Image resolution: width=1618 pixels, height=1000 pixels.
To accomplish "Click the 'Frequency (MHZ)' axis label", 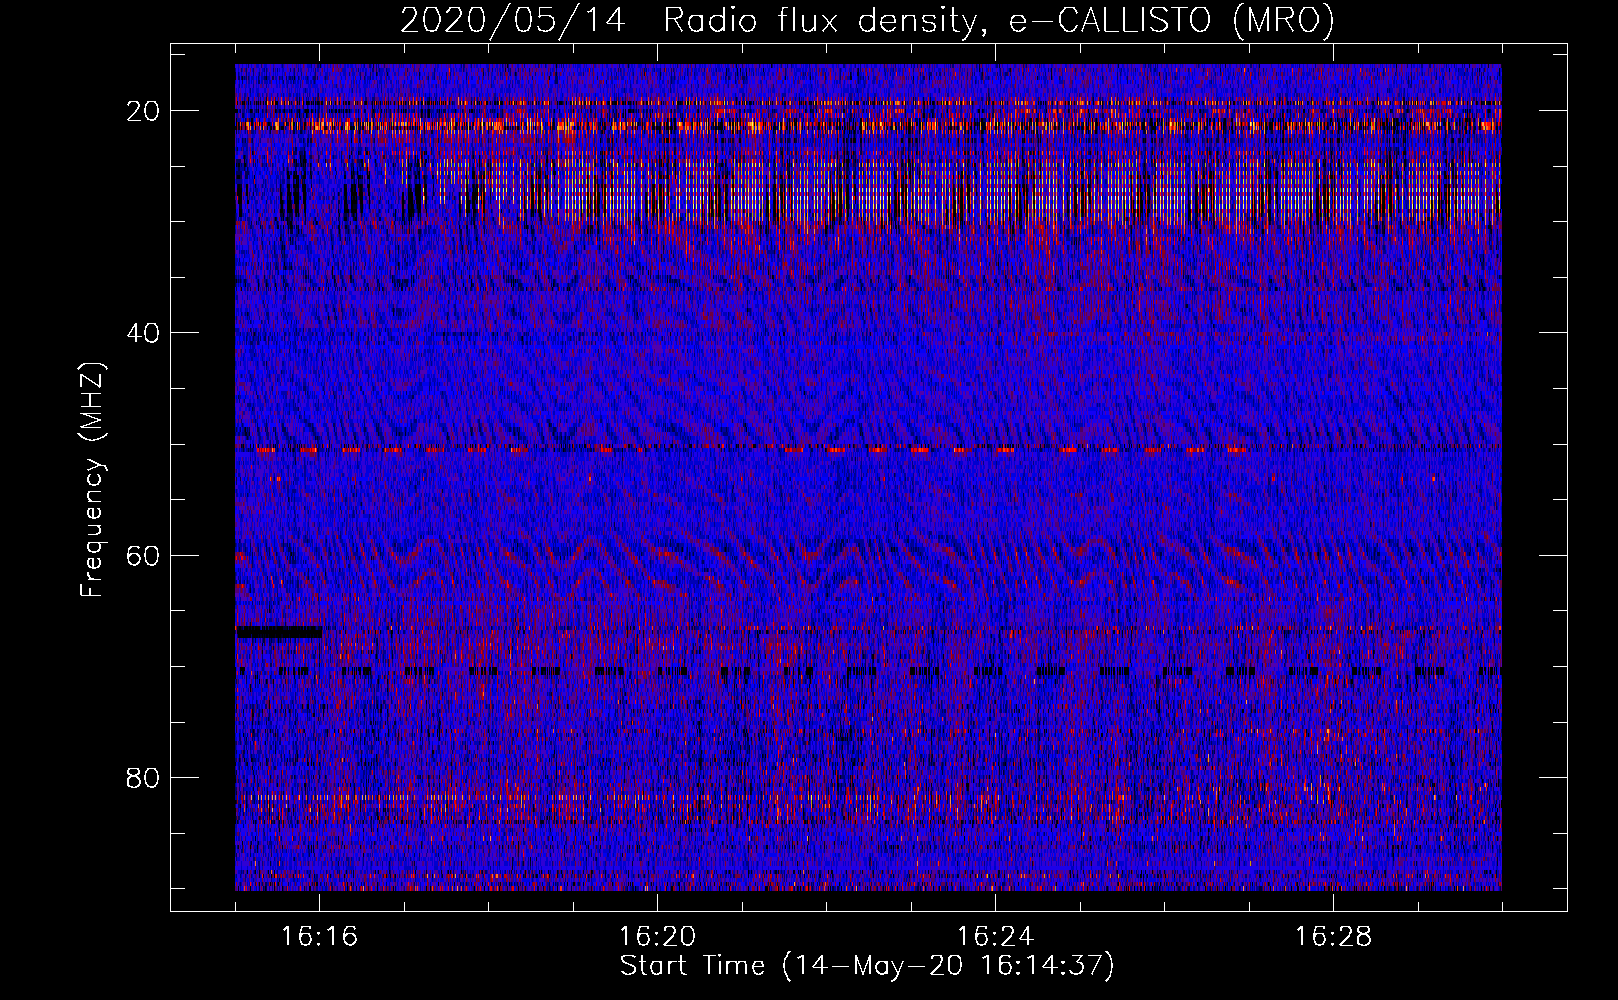I will [x=91, y=480].
